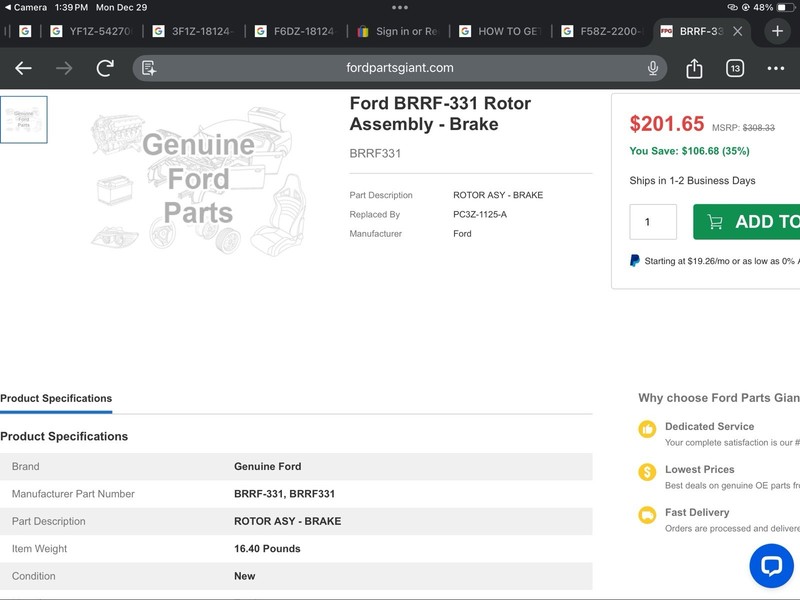This screenshot has width=800, height=600.
Task: Show all 13 open tabs
Action: (x=735, y=68)
